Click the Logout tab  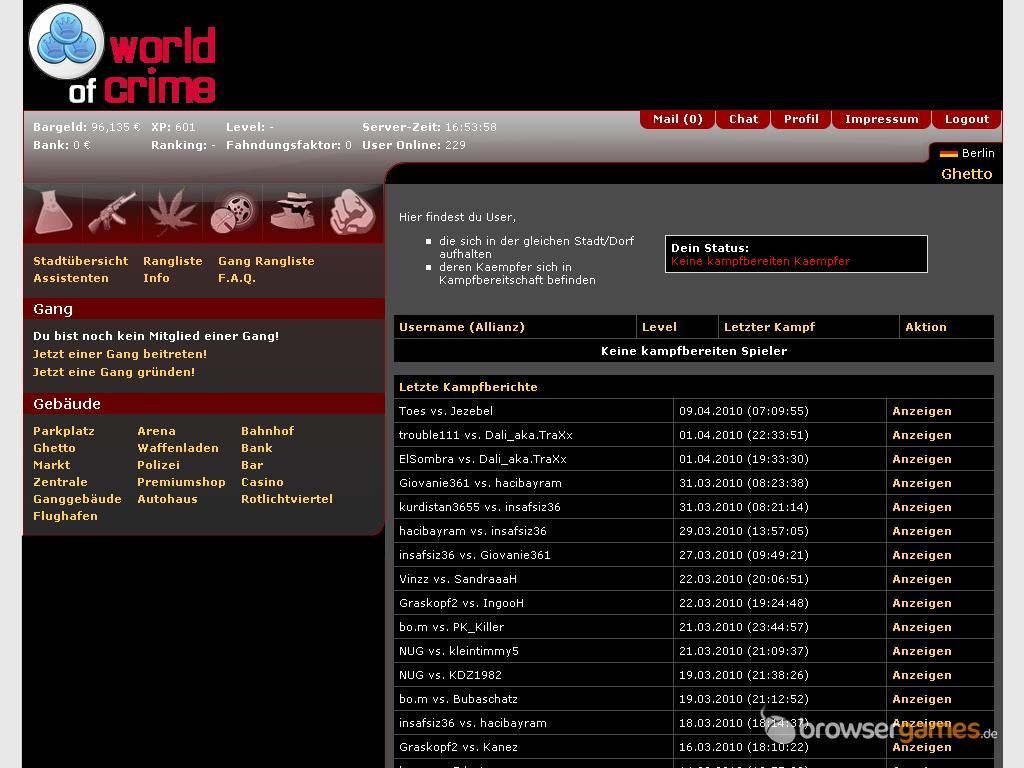(967, 119)
